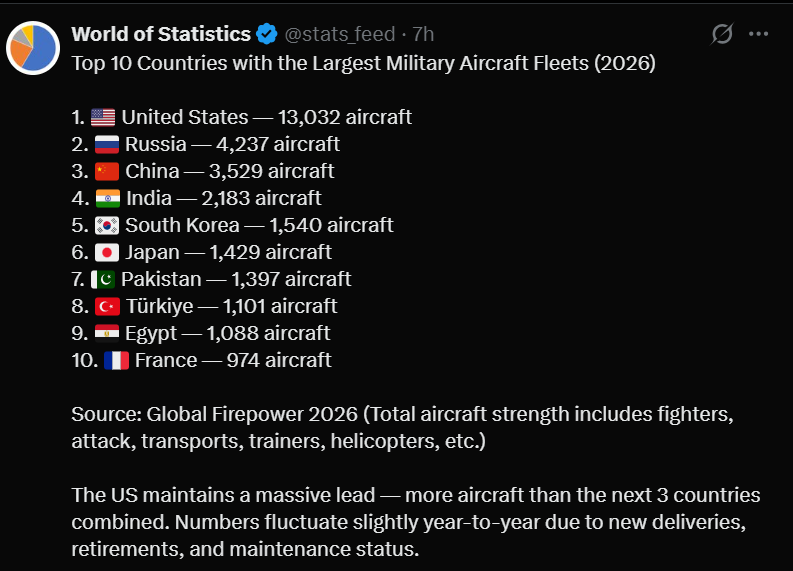
Task: Click the World of Statistics display name
Action: click(161, 34)
